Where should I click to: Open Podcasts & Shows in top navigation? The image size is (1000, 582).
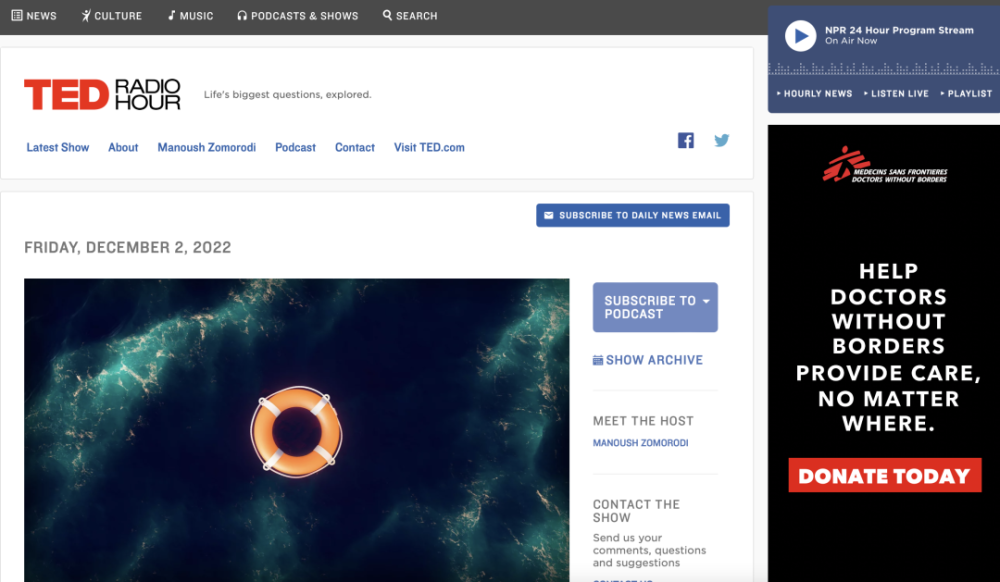point(297,15)
